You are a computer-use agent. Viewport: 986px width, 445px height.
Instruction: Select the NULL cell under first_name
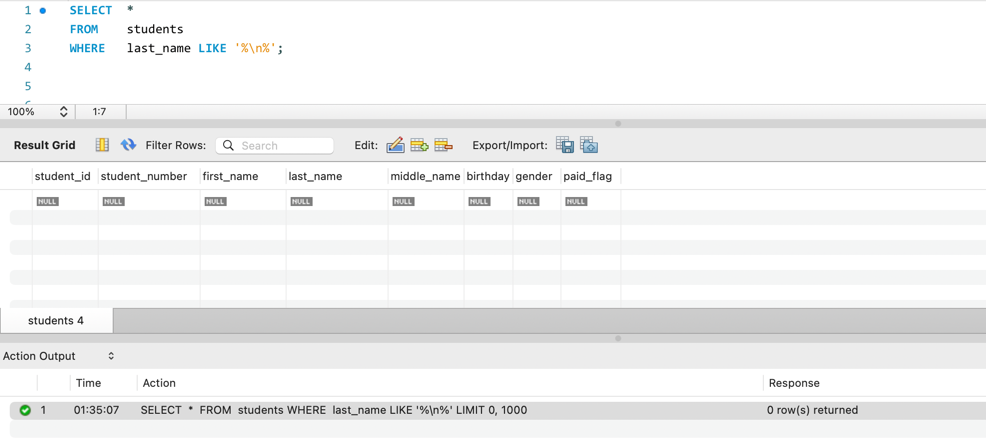pyautogui.click(x=216, y=201)
